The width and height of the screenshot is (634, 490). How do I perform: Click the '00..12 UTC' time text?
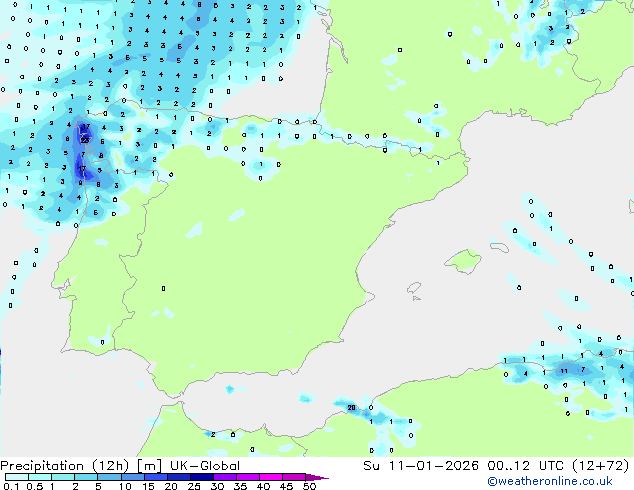point(525,466)
